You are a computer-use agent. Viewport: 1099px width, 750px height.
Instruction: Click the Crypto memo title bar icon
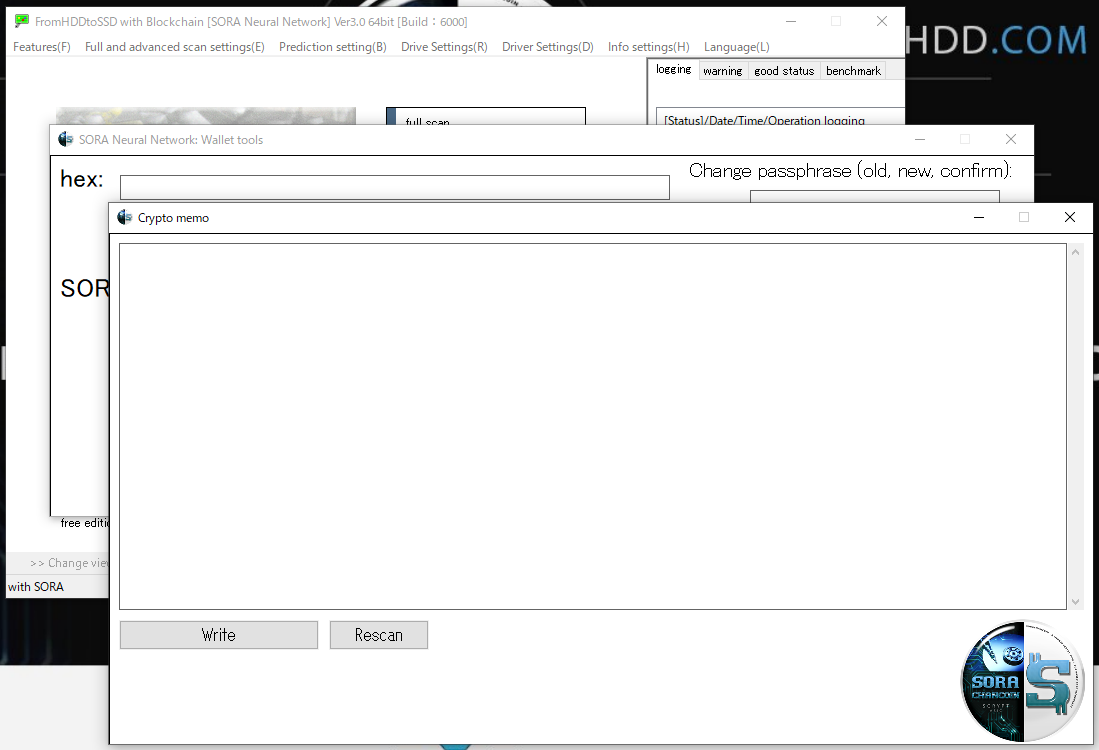[125, 217]
